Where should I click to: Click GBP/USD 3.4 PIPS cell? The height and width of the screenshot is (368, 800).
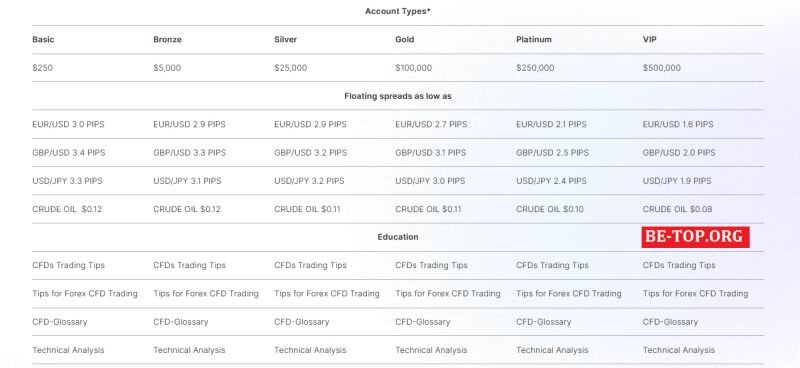[x=69, y=153]
